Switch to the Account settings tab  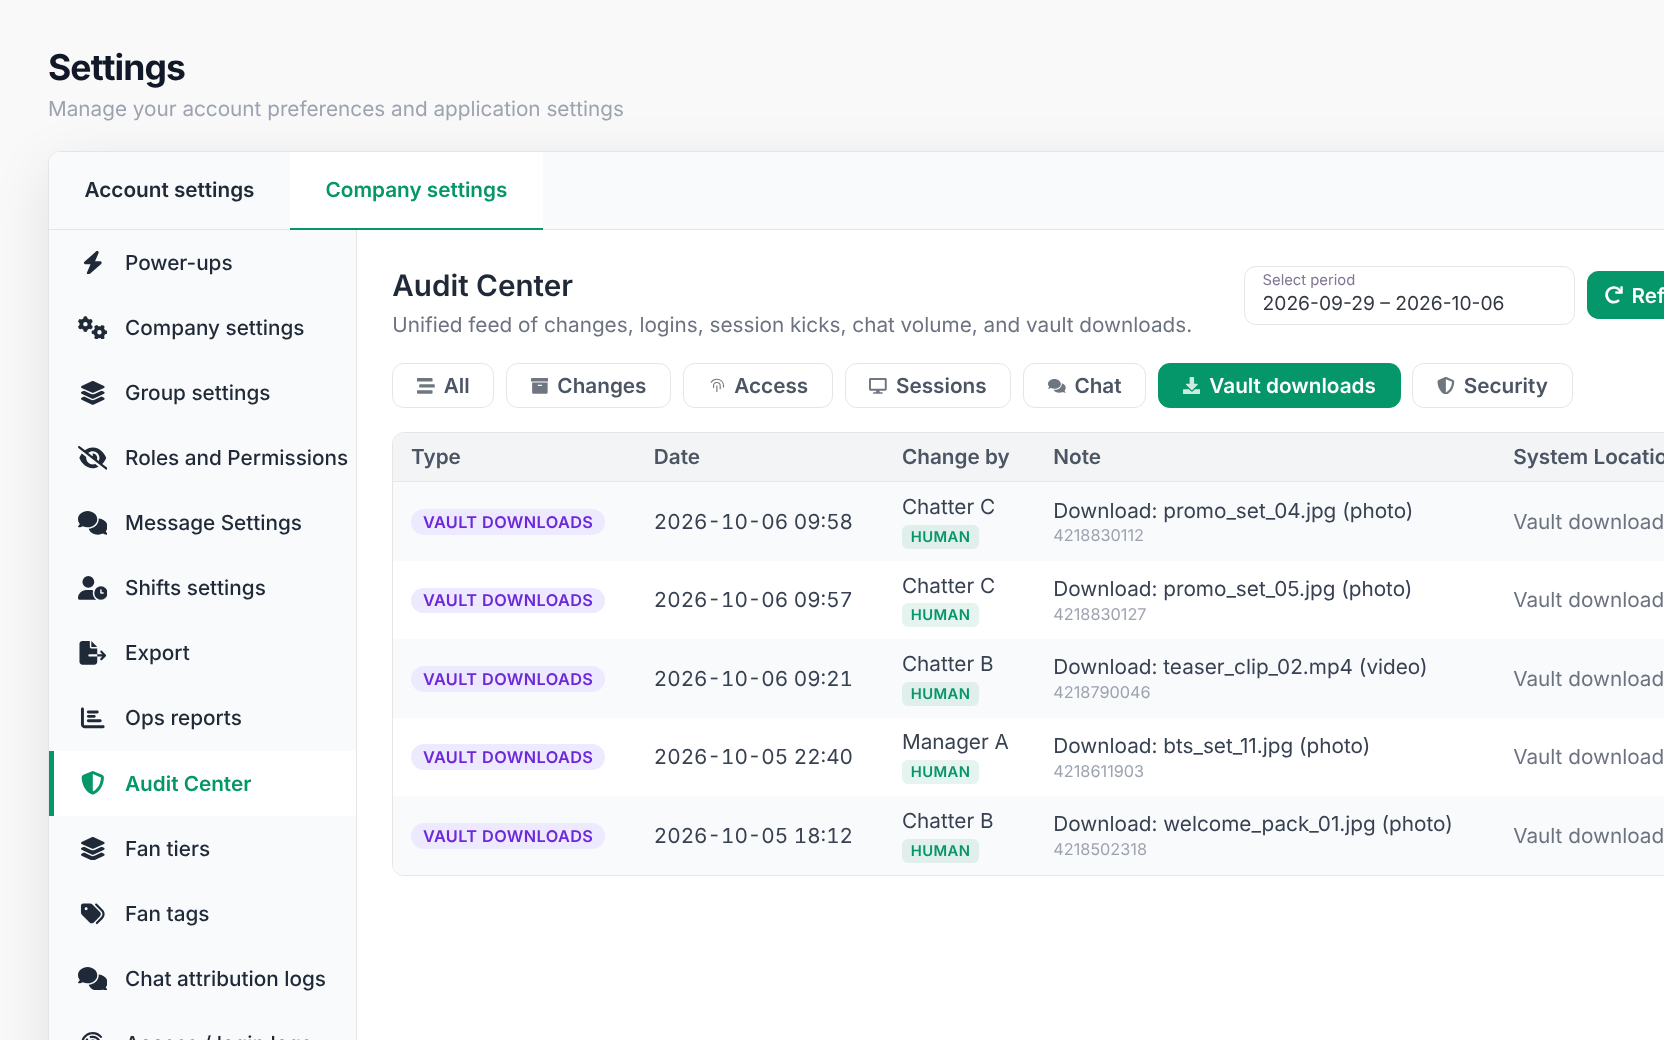tap(169, 190)
